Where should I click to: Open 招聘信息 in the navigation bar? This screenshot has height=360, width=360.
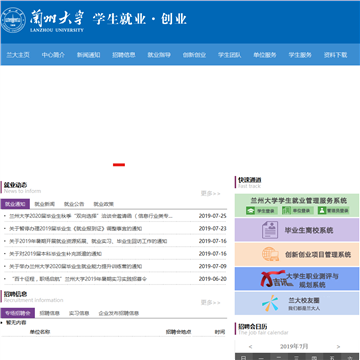[x=124, y=55]
